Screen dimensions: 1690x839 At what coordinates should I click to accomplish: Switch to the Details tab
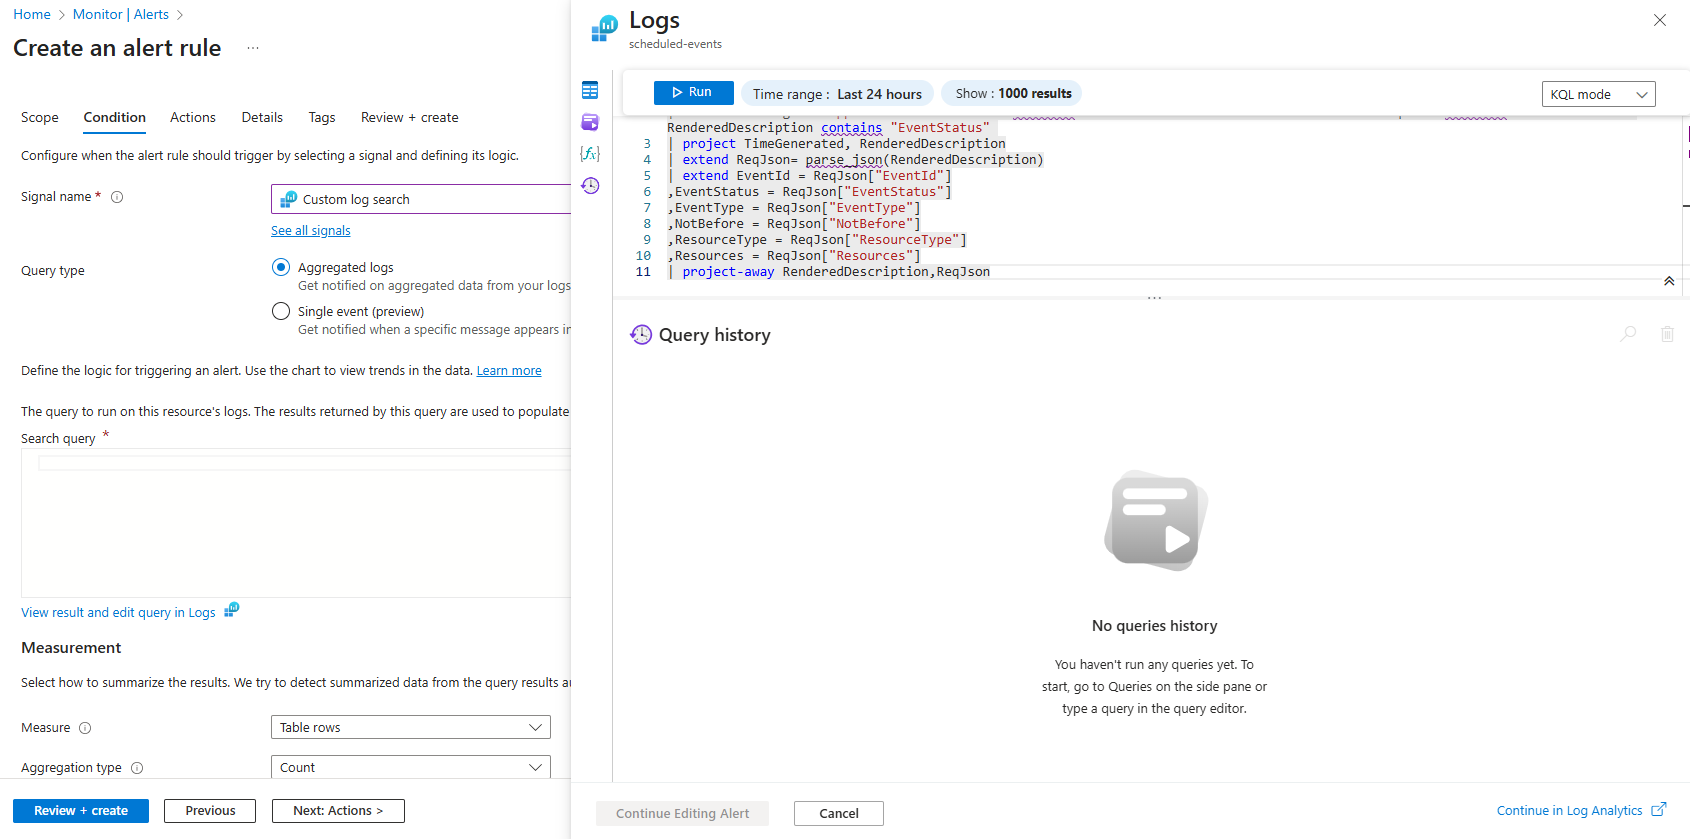click(x=262, y=117)
